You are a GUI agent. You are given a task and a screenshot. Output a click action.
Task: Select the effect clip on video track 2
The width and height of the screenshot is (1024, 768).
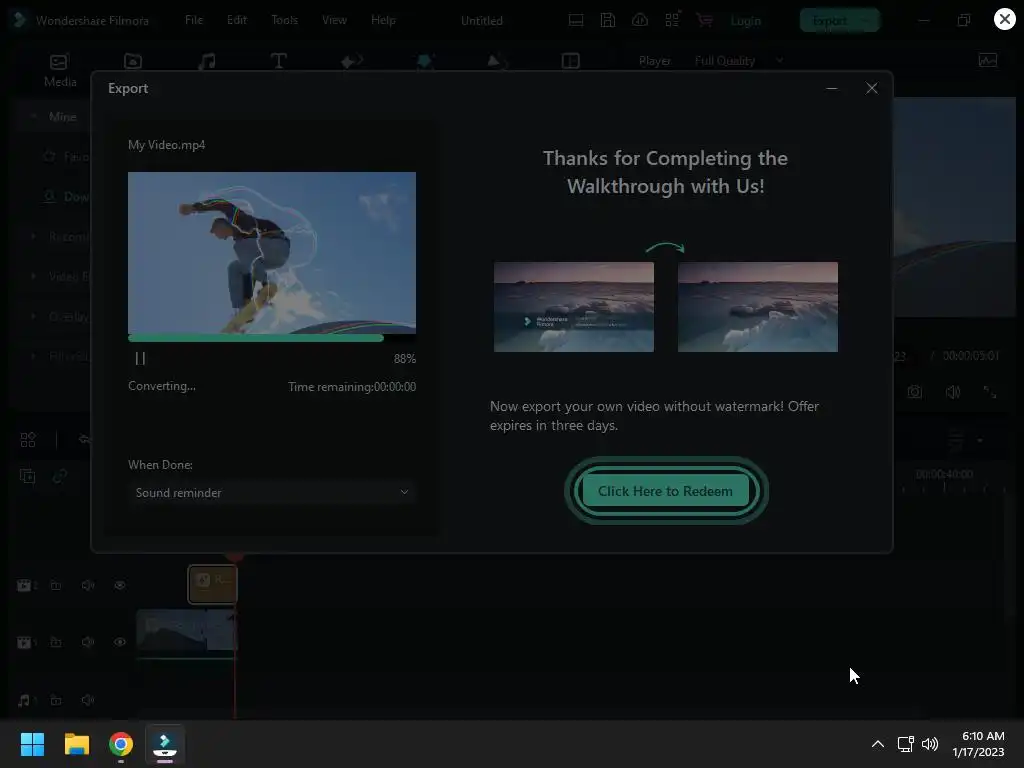click(x=212, y=584)
